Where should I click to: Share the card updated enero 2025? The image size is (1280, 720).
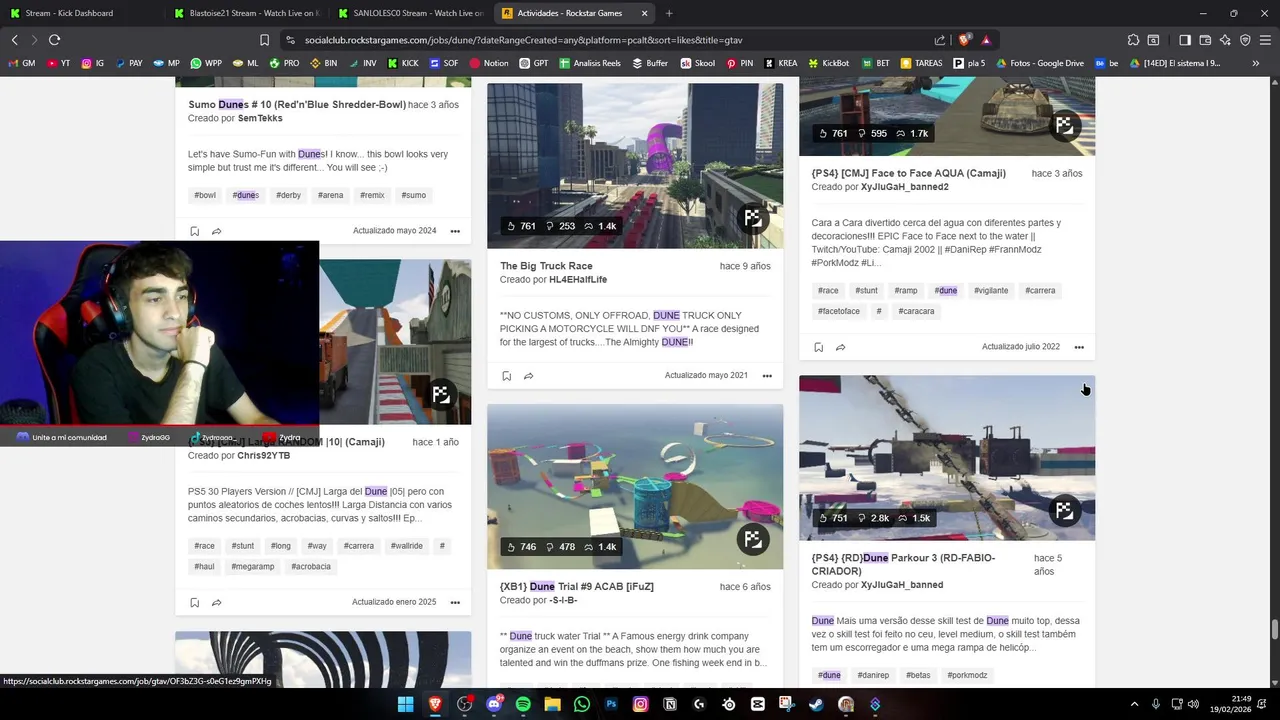217,602
